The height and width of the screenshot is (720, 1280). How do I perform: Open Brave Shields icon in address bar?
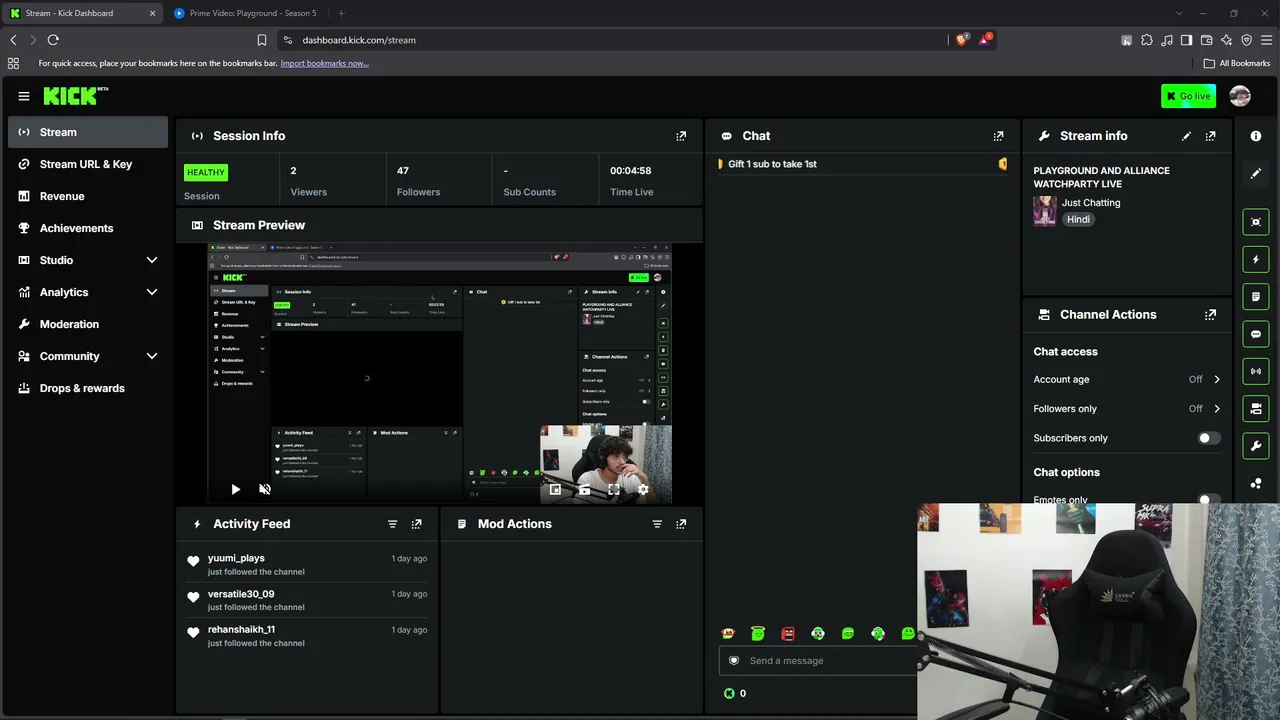point(962,40)
